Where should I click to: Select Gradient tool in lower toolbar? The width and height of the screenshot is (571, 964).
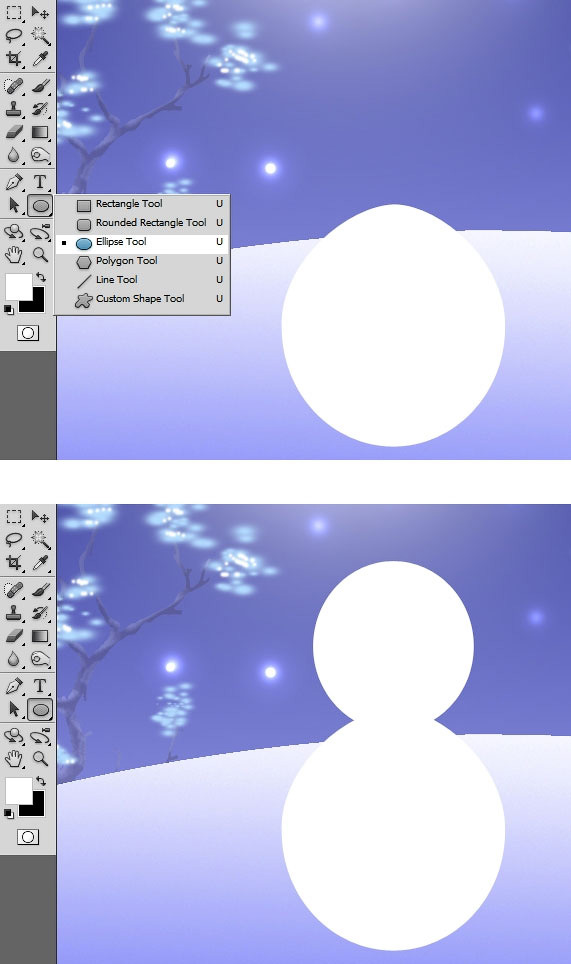41,636
